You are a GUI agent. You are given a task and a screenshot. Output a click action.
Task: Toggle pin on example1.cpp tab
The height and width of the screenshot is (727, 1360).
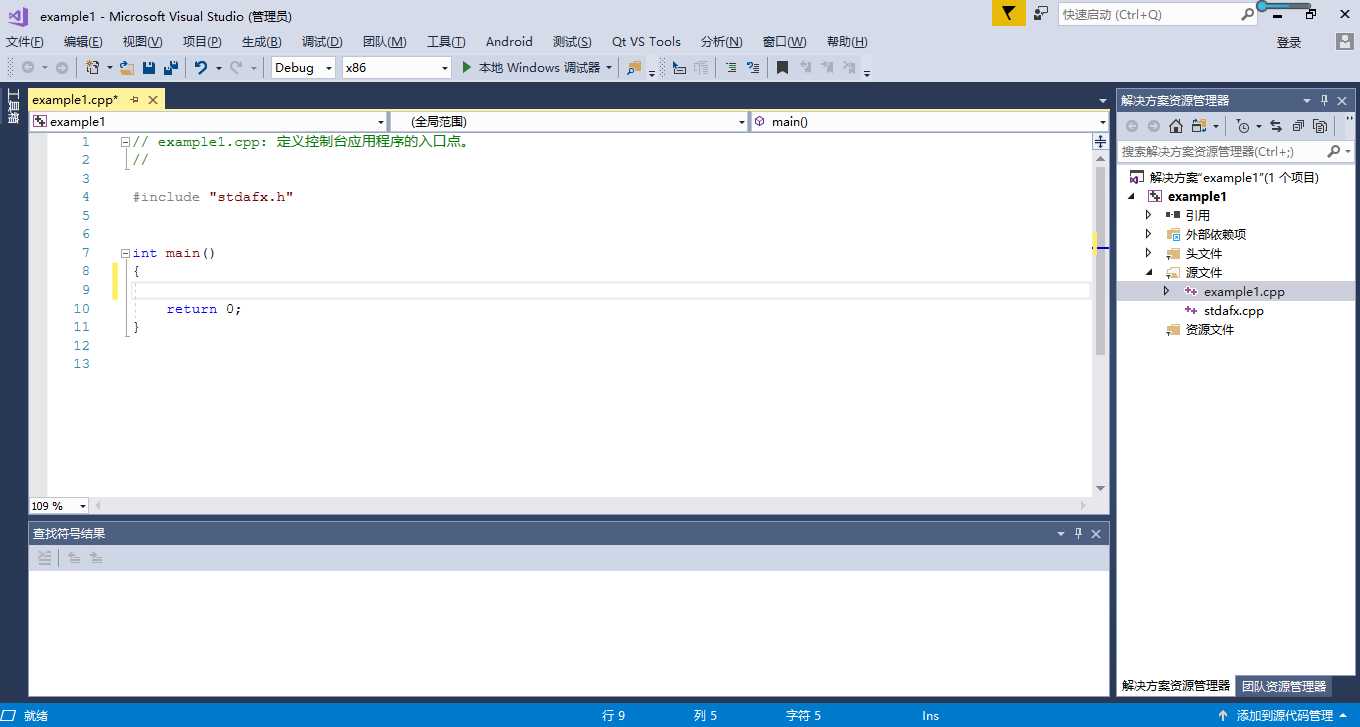[134, 100]
